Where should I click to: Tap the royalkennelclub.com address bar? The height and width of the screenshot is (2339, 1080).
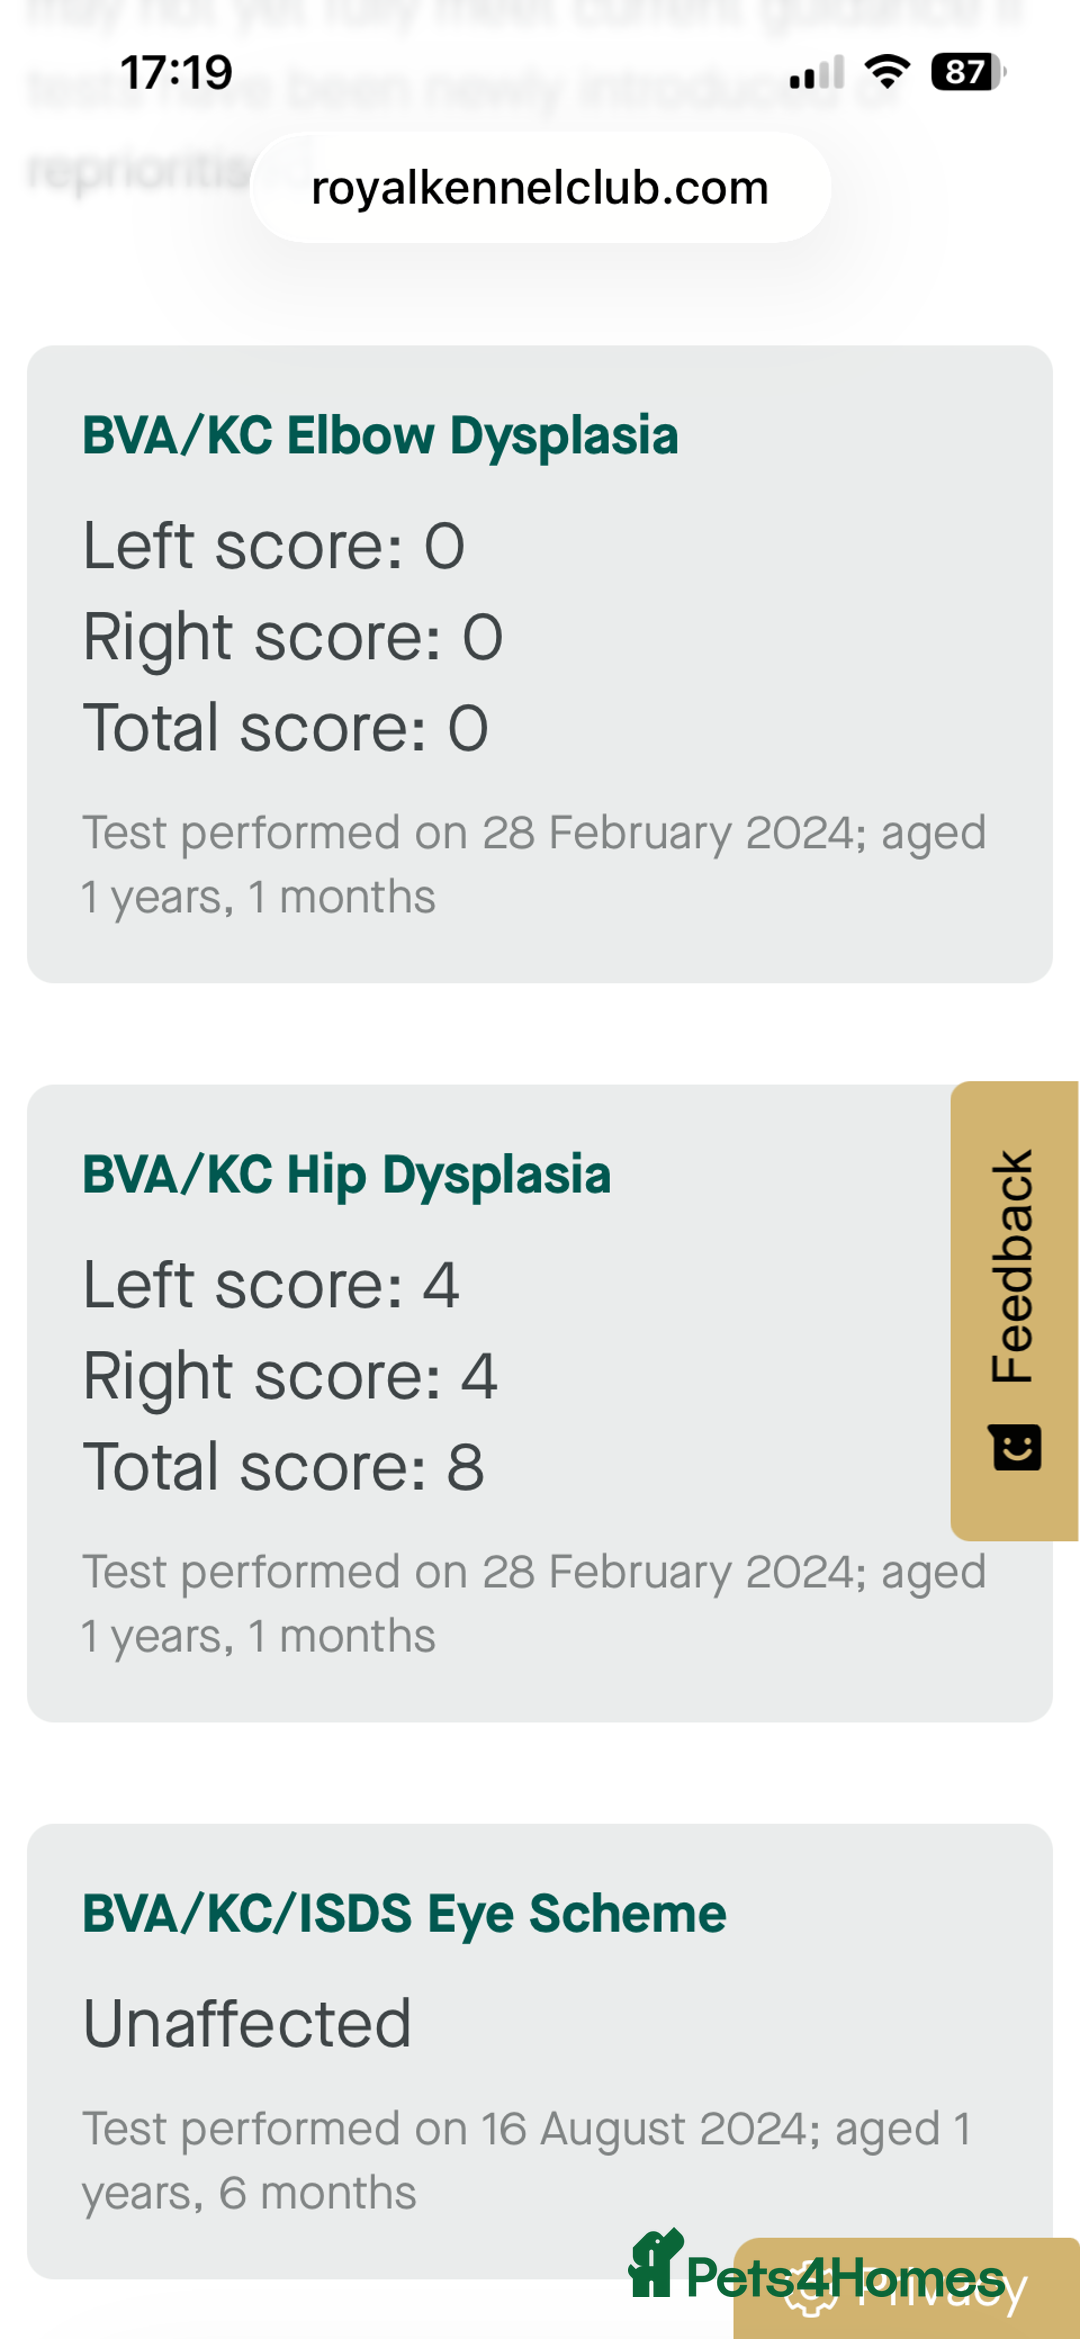540,188
